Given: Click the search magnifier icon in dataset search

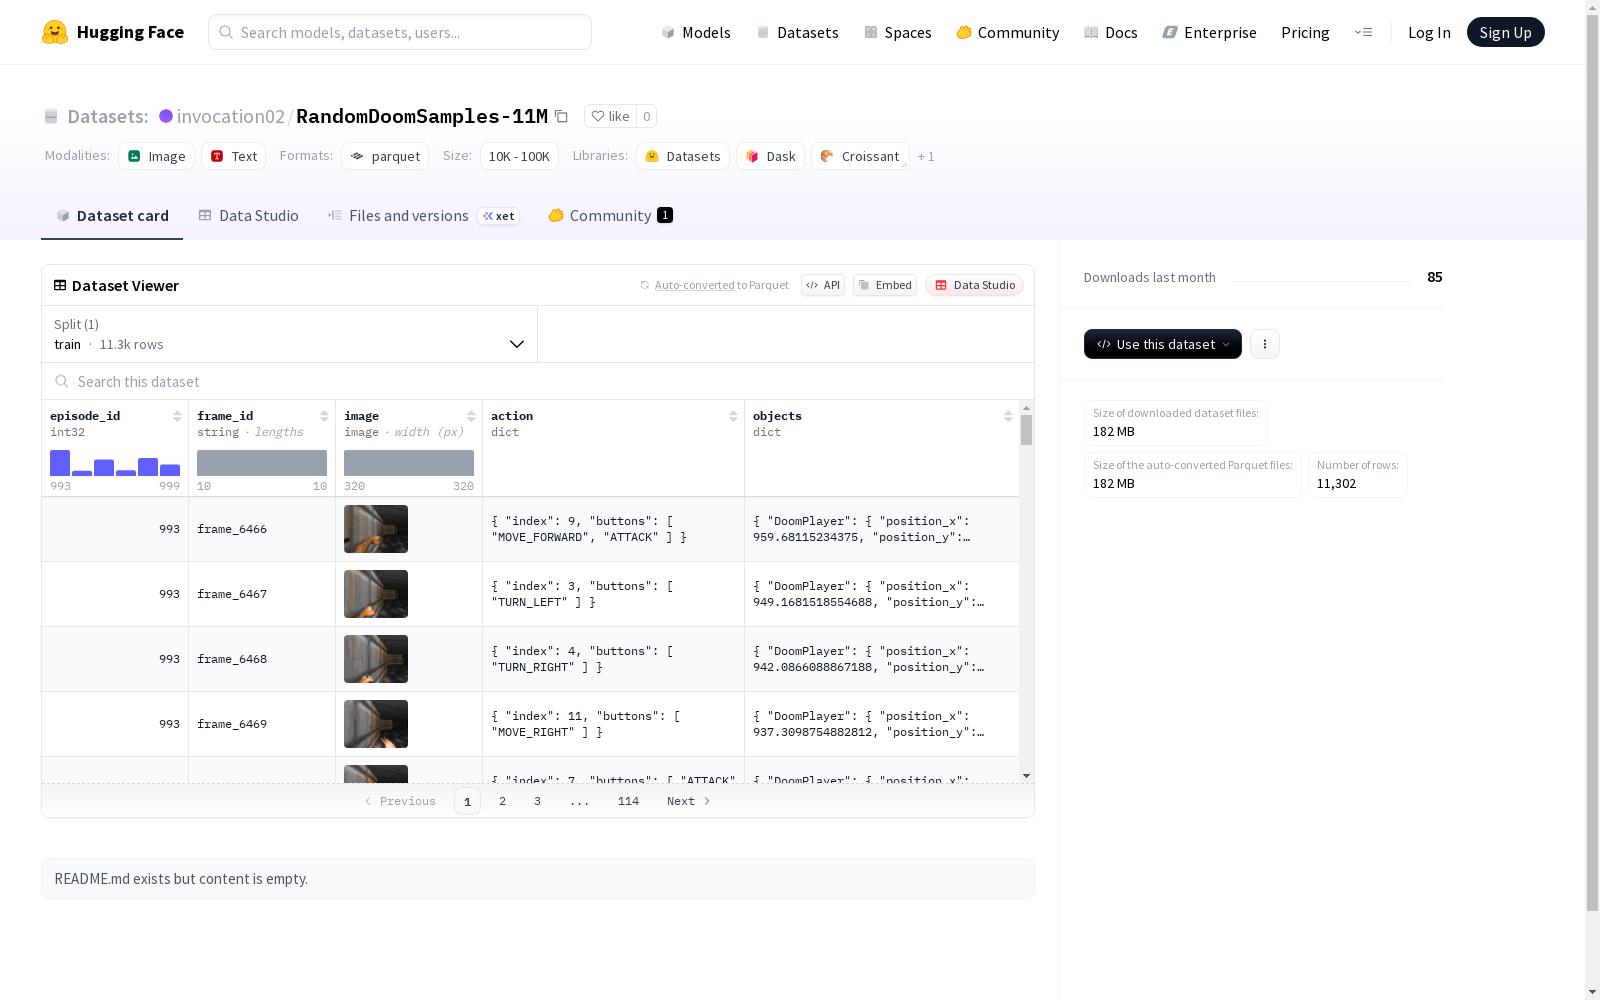Looking at the screenshot, I should coord(62,382).
